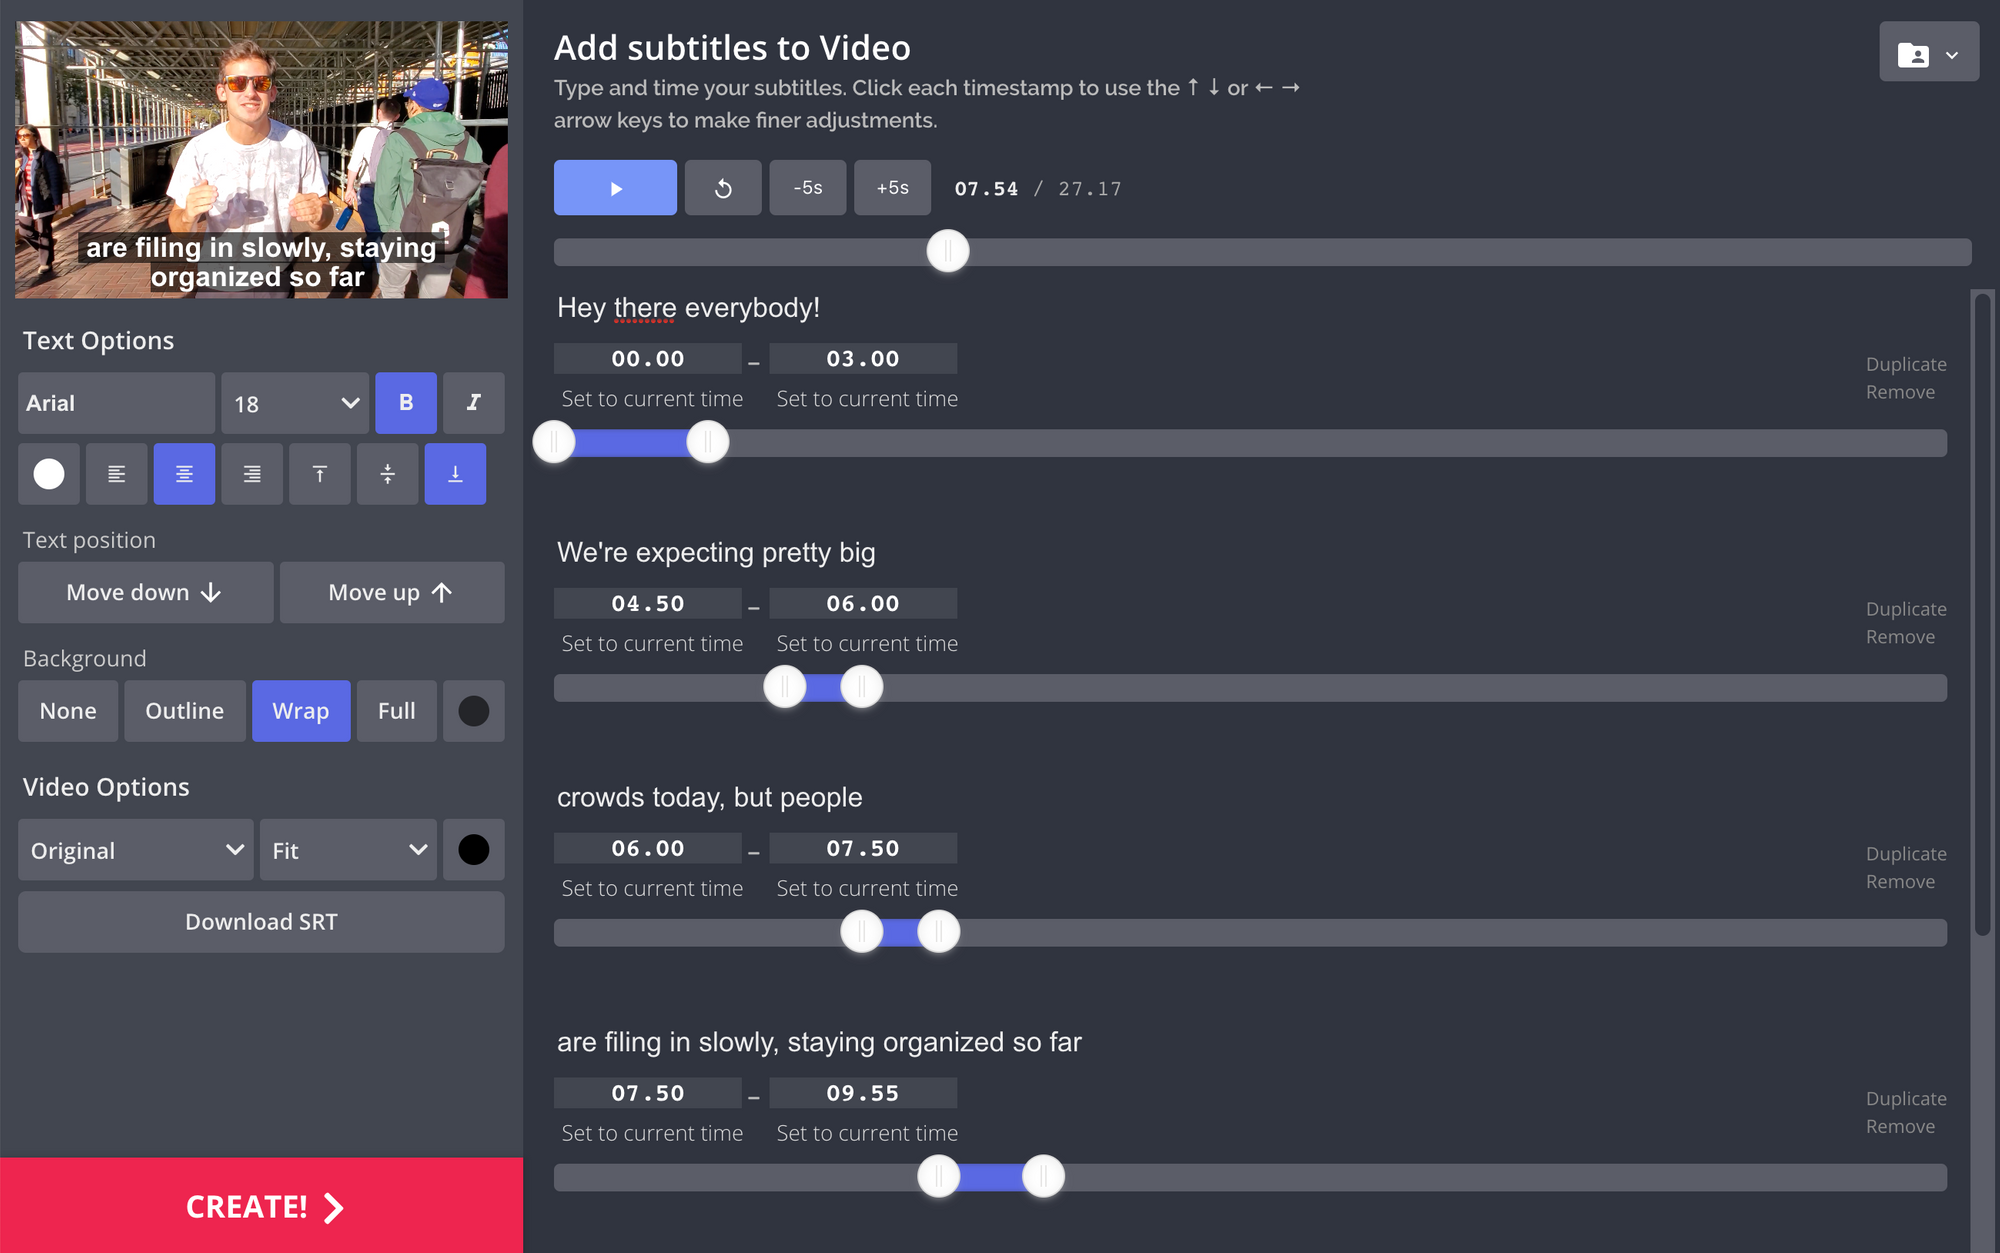Align text right

point(252,474)
